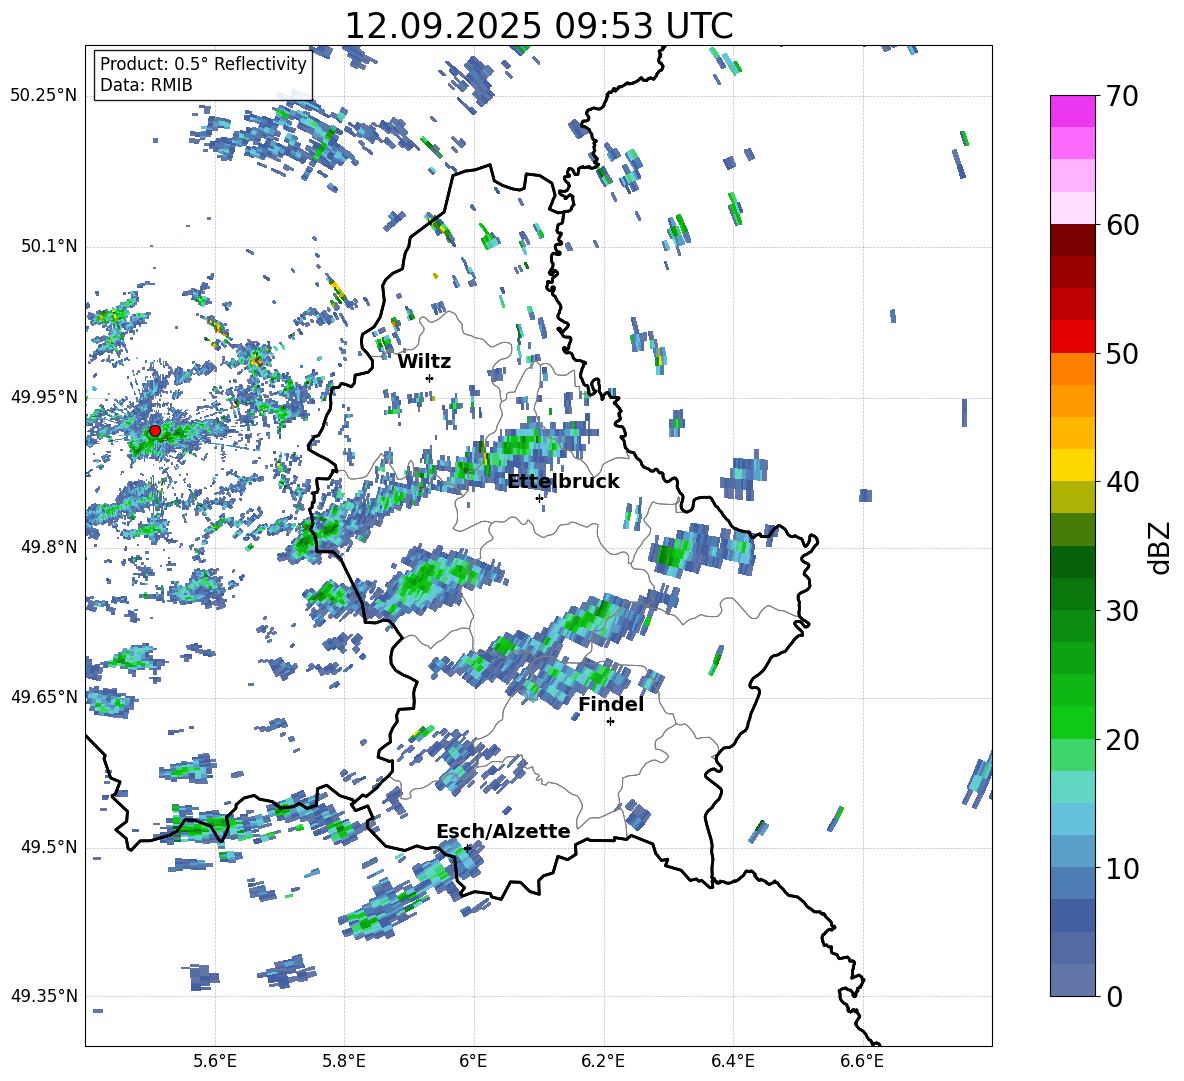The image size is (1184, 1081).
Task: Click the 50.1°N latitude label
Action: pos(48,246)
